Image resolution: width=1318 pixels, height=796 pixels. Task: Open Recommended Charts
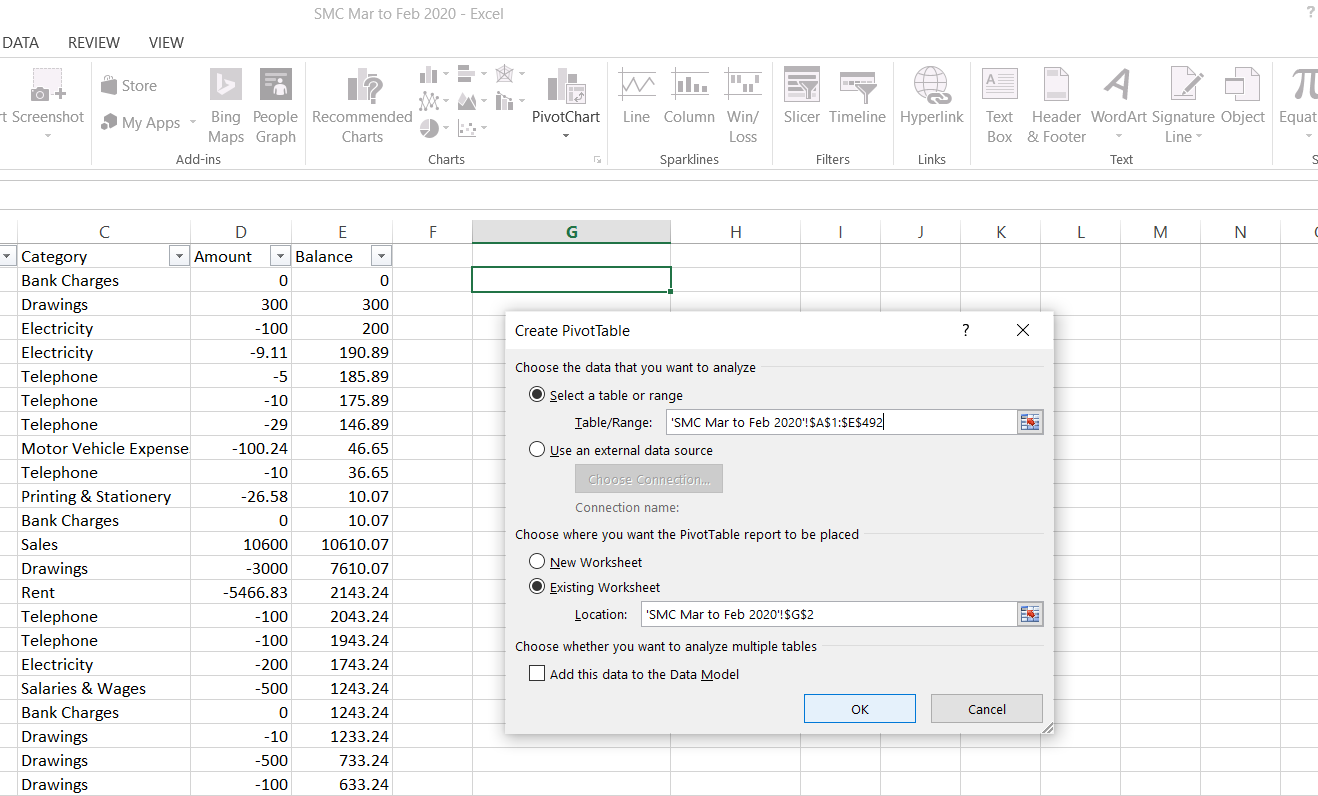click(x=362, y=107)
